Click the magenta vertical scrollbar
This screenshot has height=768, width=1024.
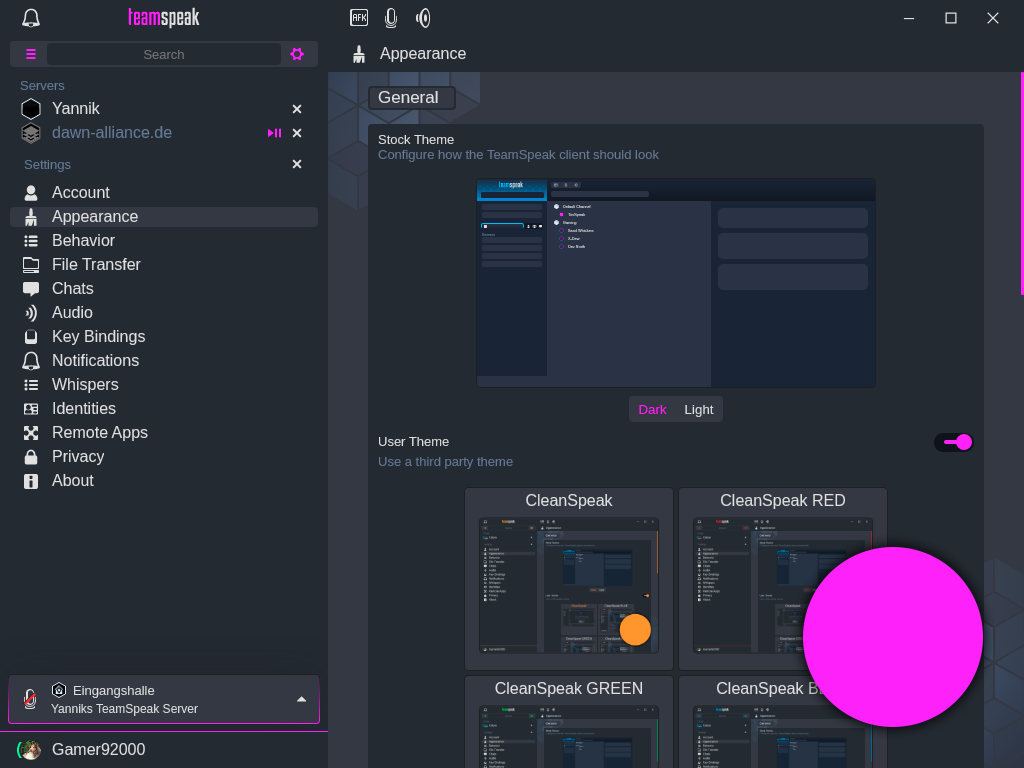[1022, 184]
